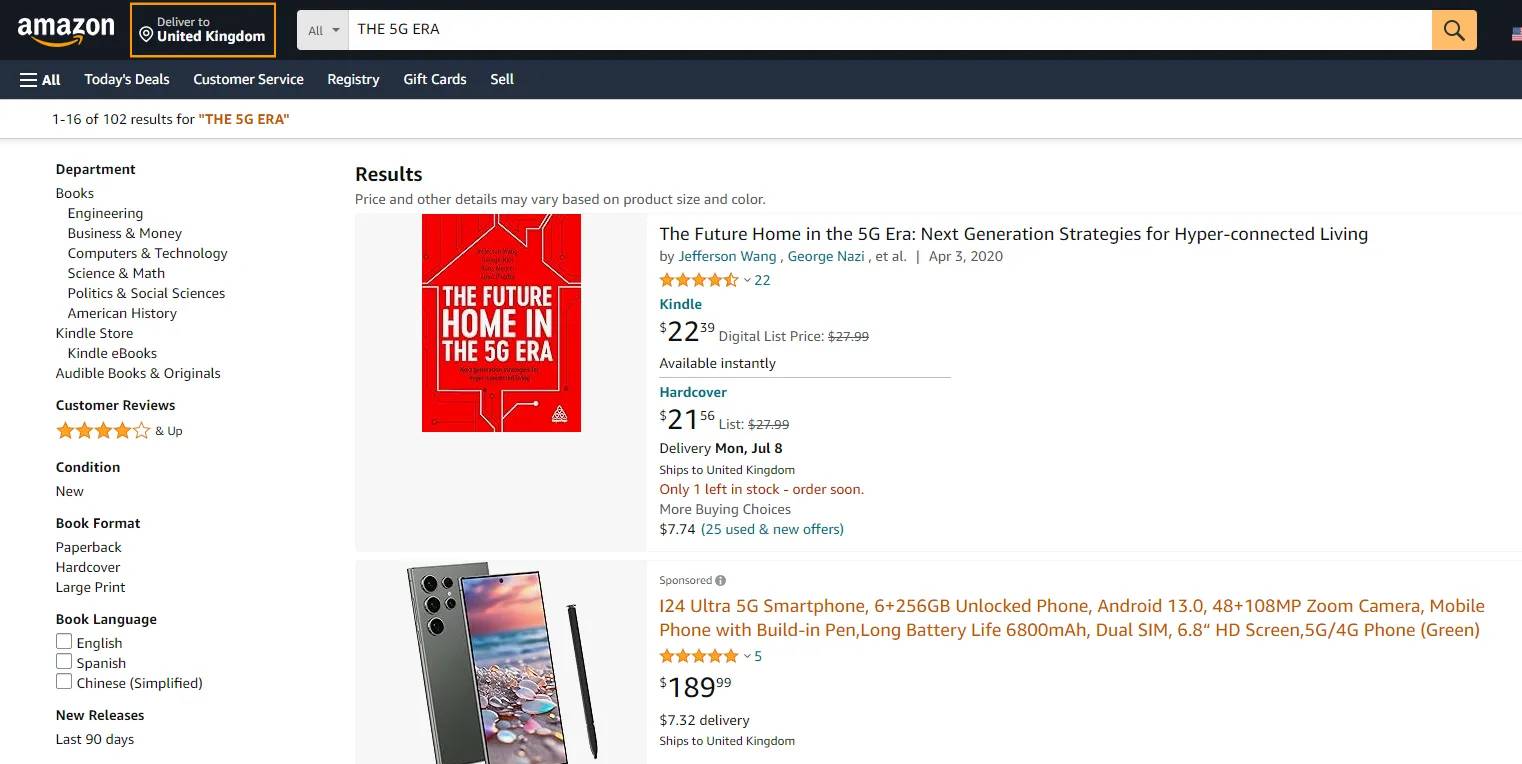Image resolution: width=1522 pixels, height=764 pixels.
Task: Open Today's Deals in navigation bar
Action: tap(127, 80)
